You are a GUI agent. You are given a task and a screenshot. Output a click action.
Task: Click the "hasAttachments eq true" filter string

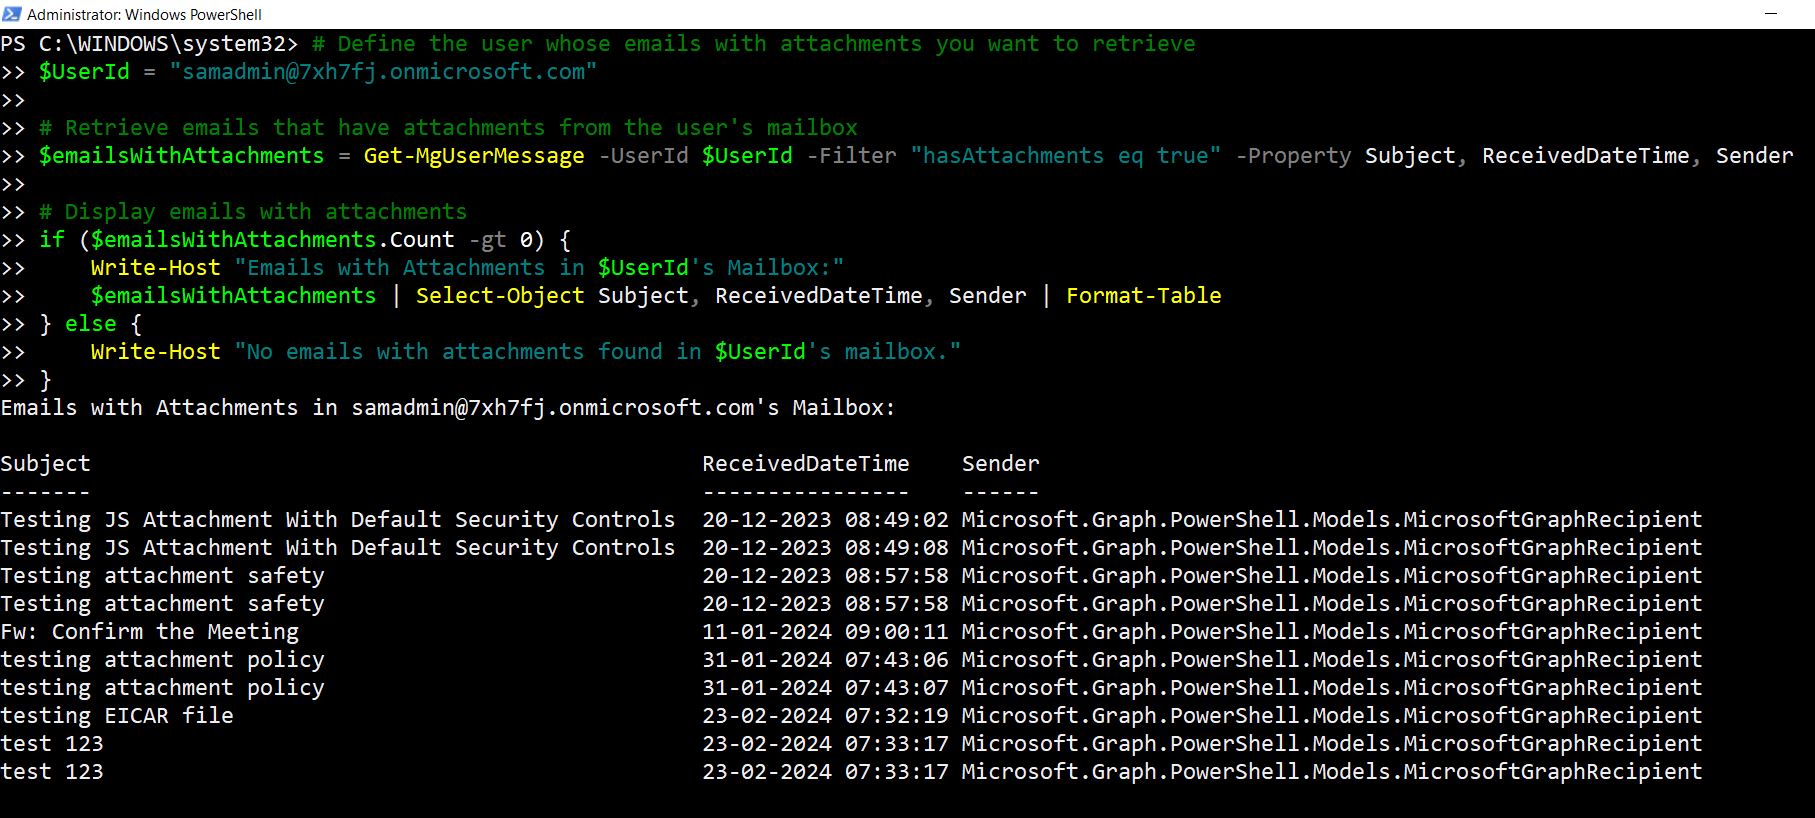pyautogui.click(x=1065, y=156)
